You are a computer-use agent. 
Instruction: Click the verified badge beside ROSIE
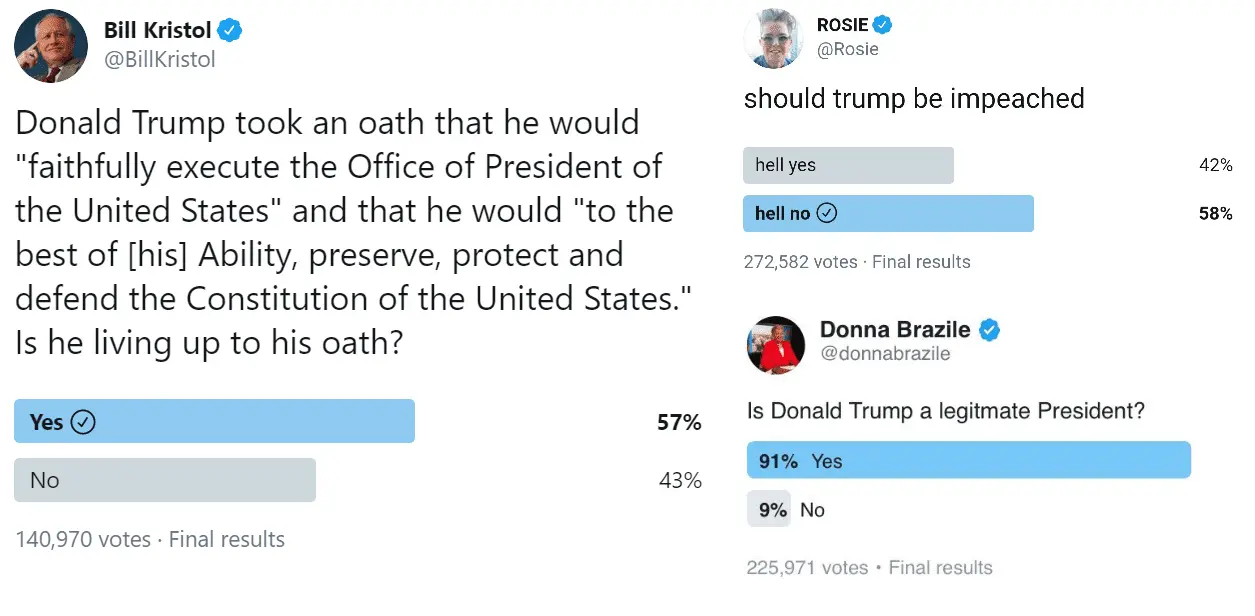point(883,25)
